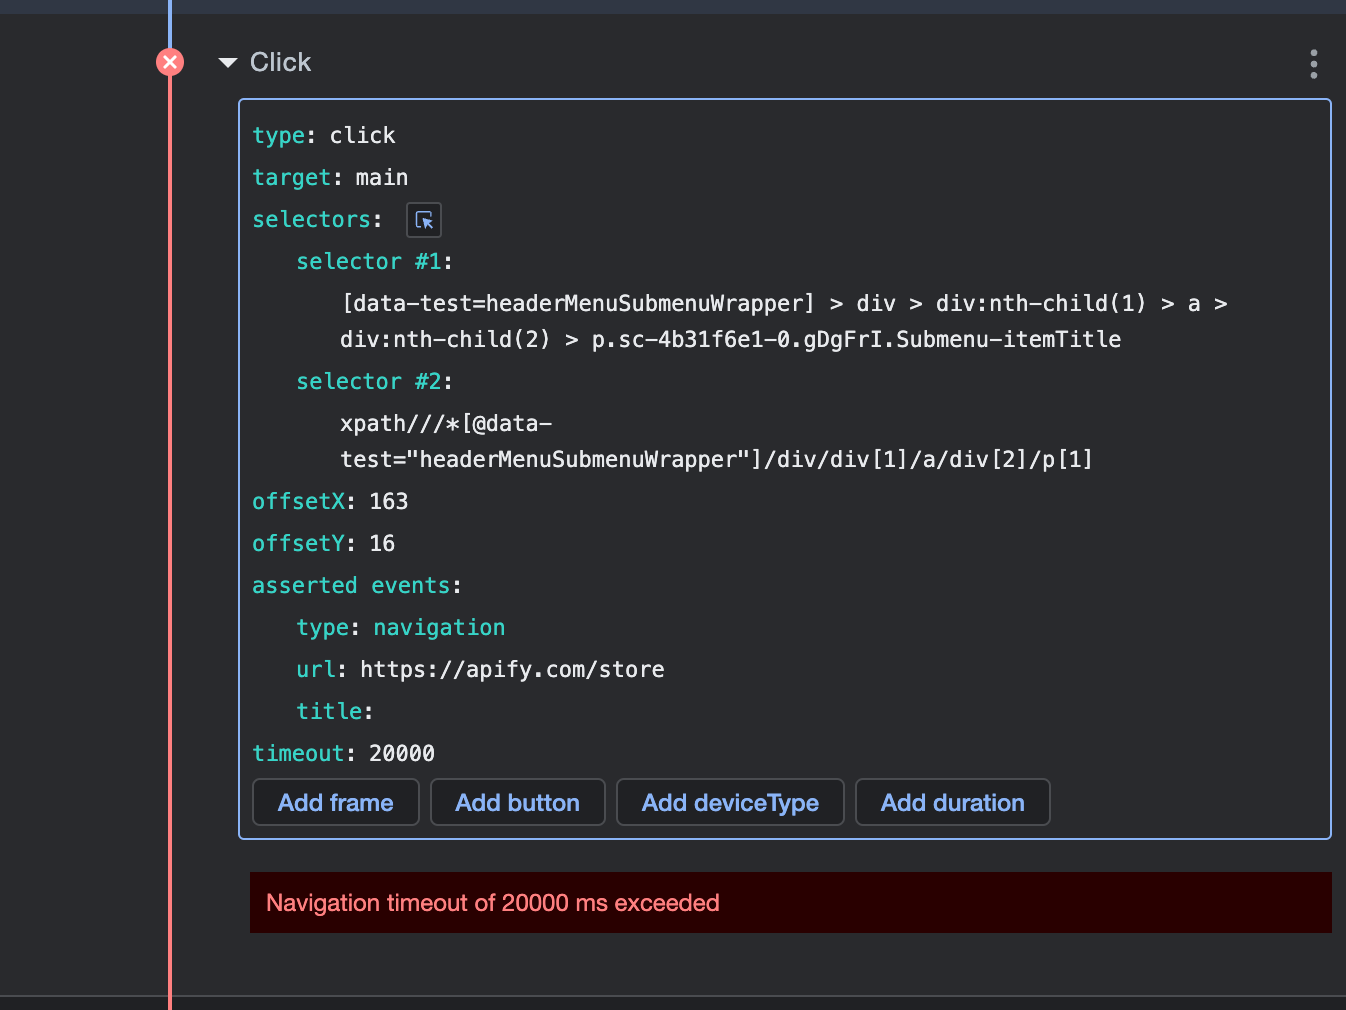Click the red failed-step error marker
Image resolution: width=1346 pixels, height=1010 pixels.
pyautogui.click(x=170, y=62)
